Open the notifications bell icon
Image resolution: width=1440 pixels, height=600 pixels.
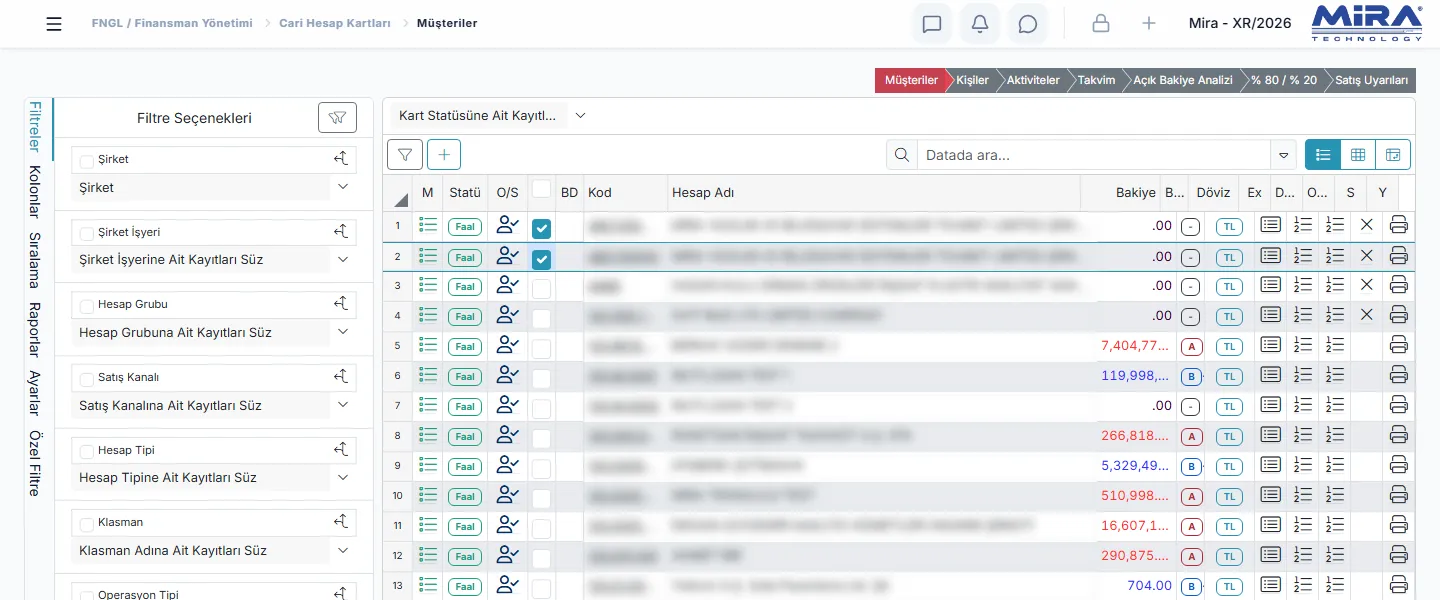[x=980, y=24]
